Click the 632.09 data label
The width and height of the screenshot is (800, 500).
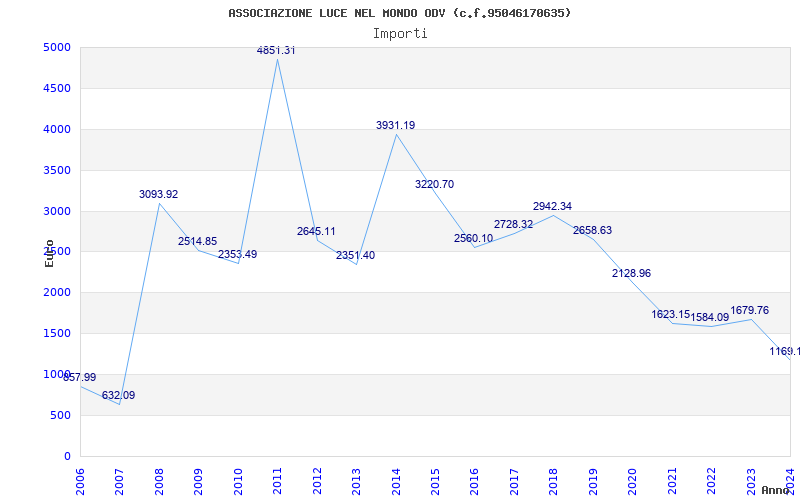point(118,395)
